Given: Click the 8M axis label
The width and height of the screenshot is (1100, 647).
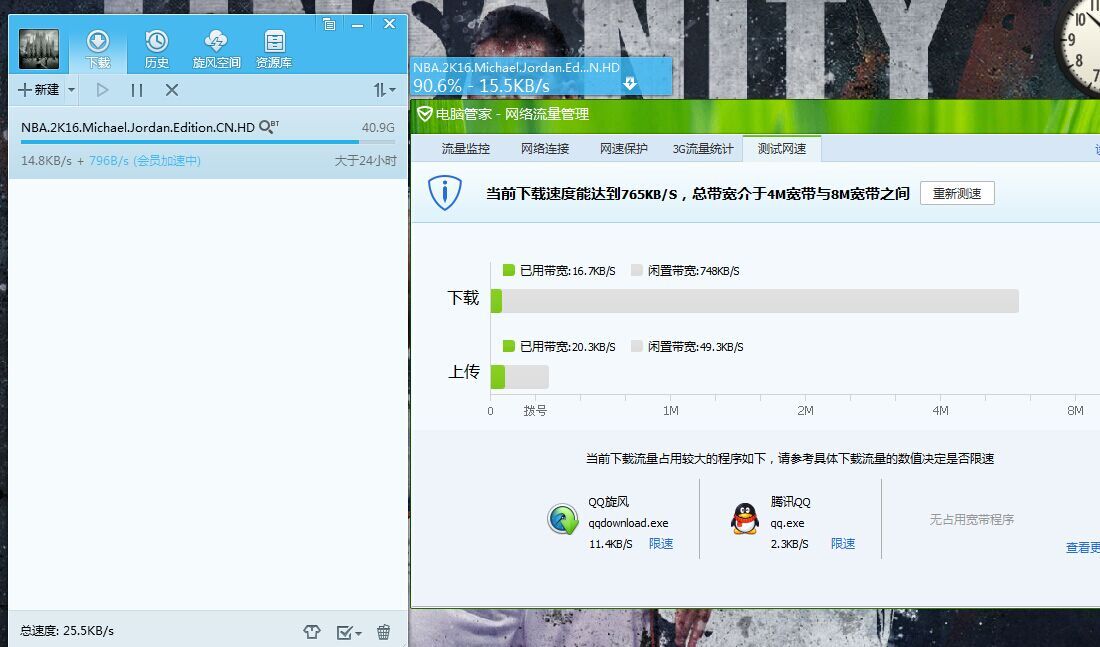Looking at the screenshot, I should pyautogui.click(x=1075, y=411).
